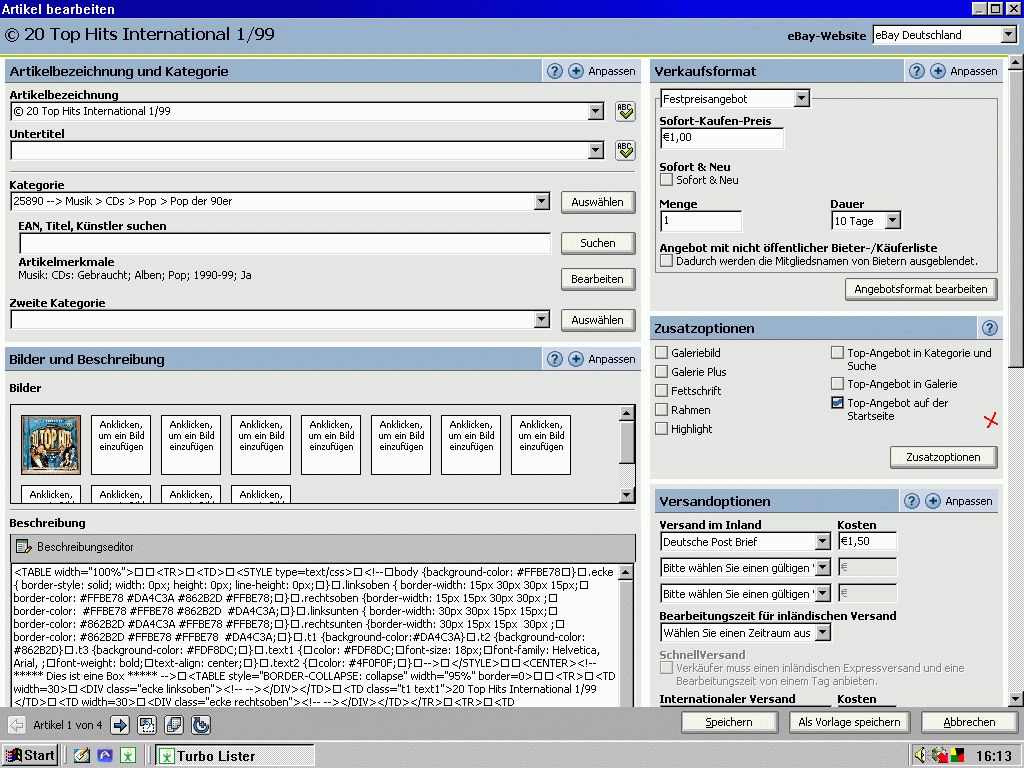Click the down arrow of the Bilder scrollbar

[x=626, y=495]
